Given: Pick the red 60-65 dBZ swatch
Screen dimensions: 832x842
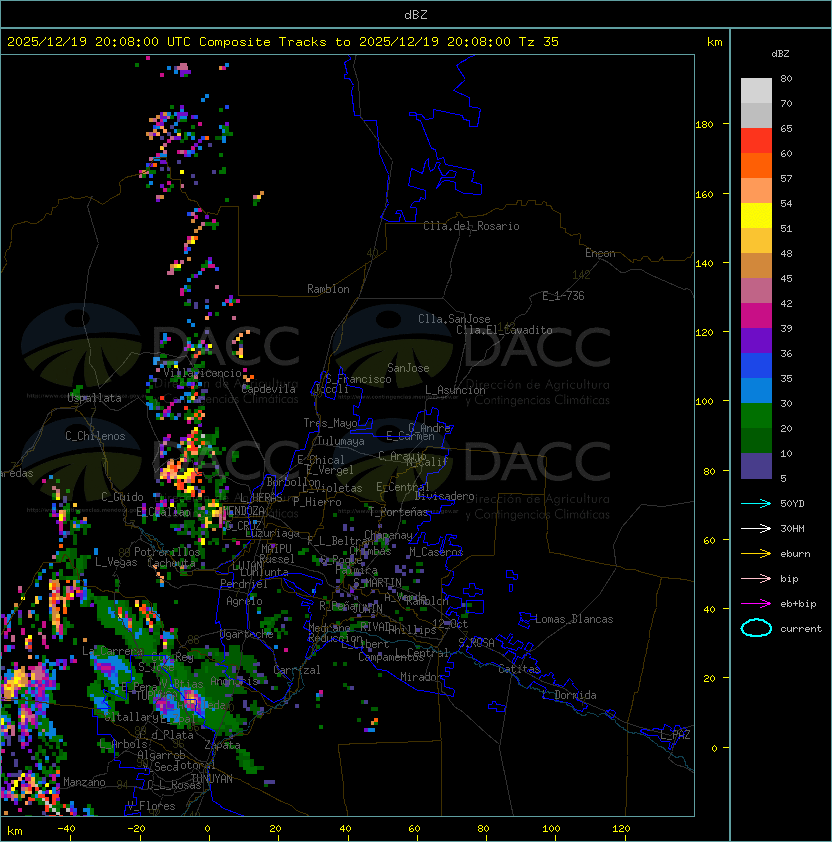Looking at the screenshot, I should [756, 141].
